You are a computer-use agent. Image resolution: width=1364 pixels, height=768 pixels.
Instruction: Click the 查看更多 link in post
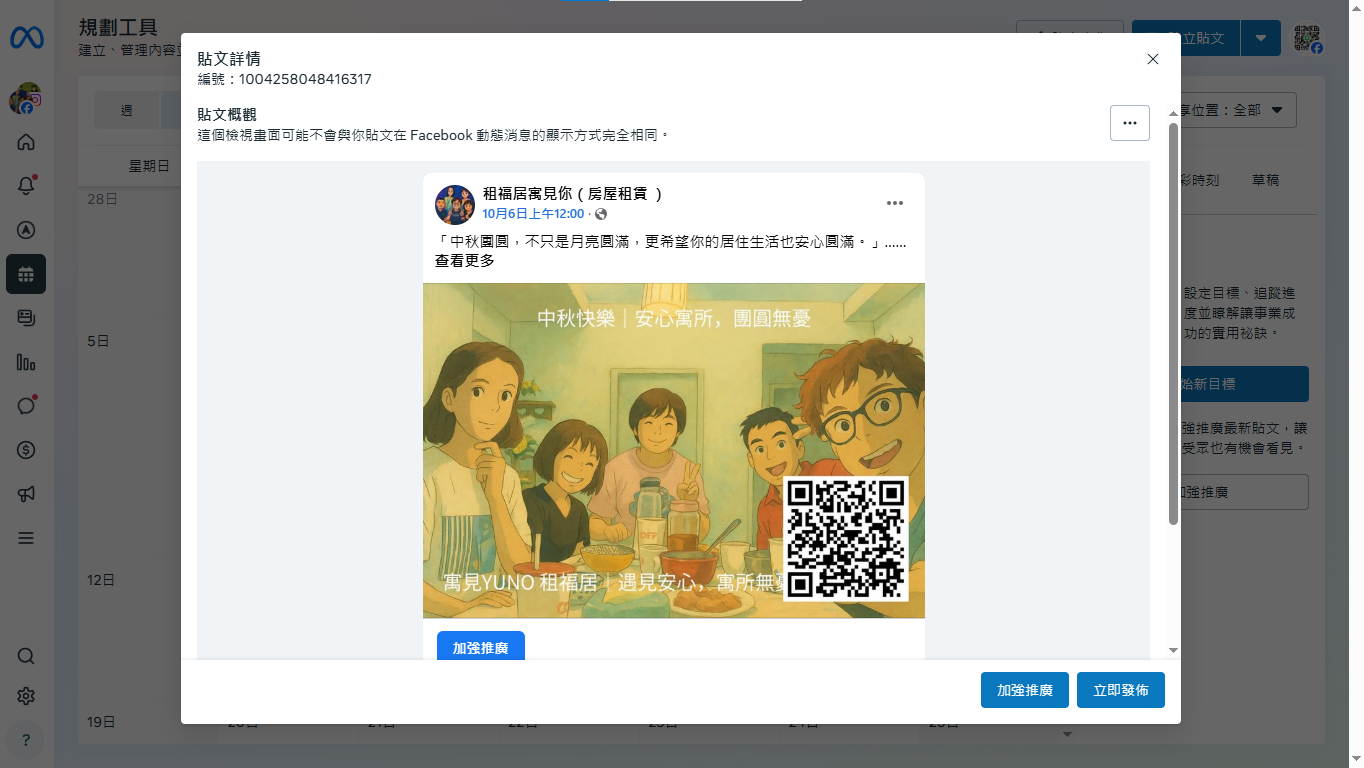tap(464, 261)
